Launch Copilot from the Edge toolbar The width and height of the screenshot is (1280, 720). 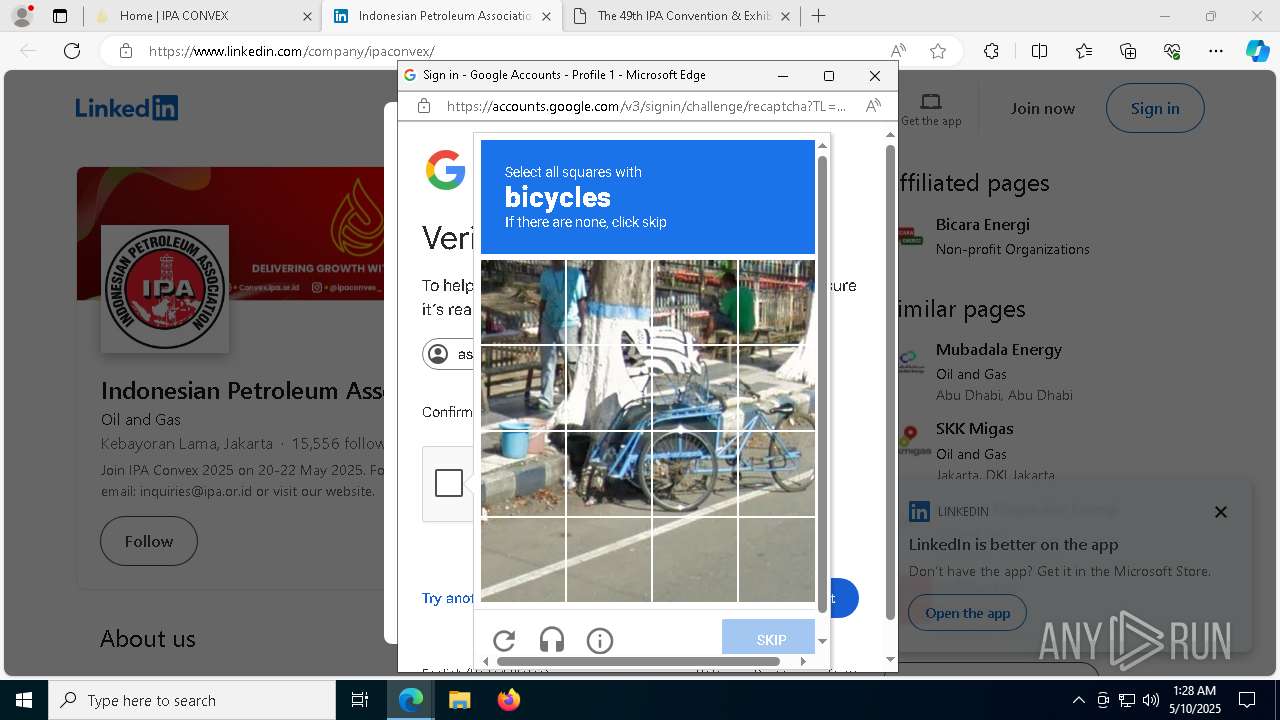click(1257, 51)
